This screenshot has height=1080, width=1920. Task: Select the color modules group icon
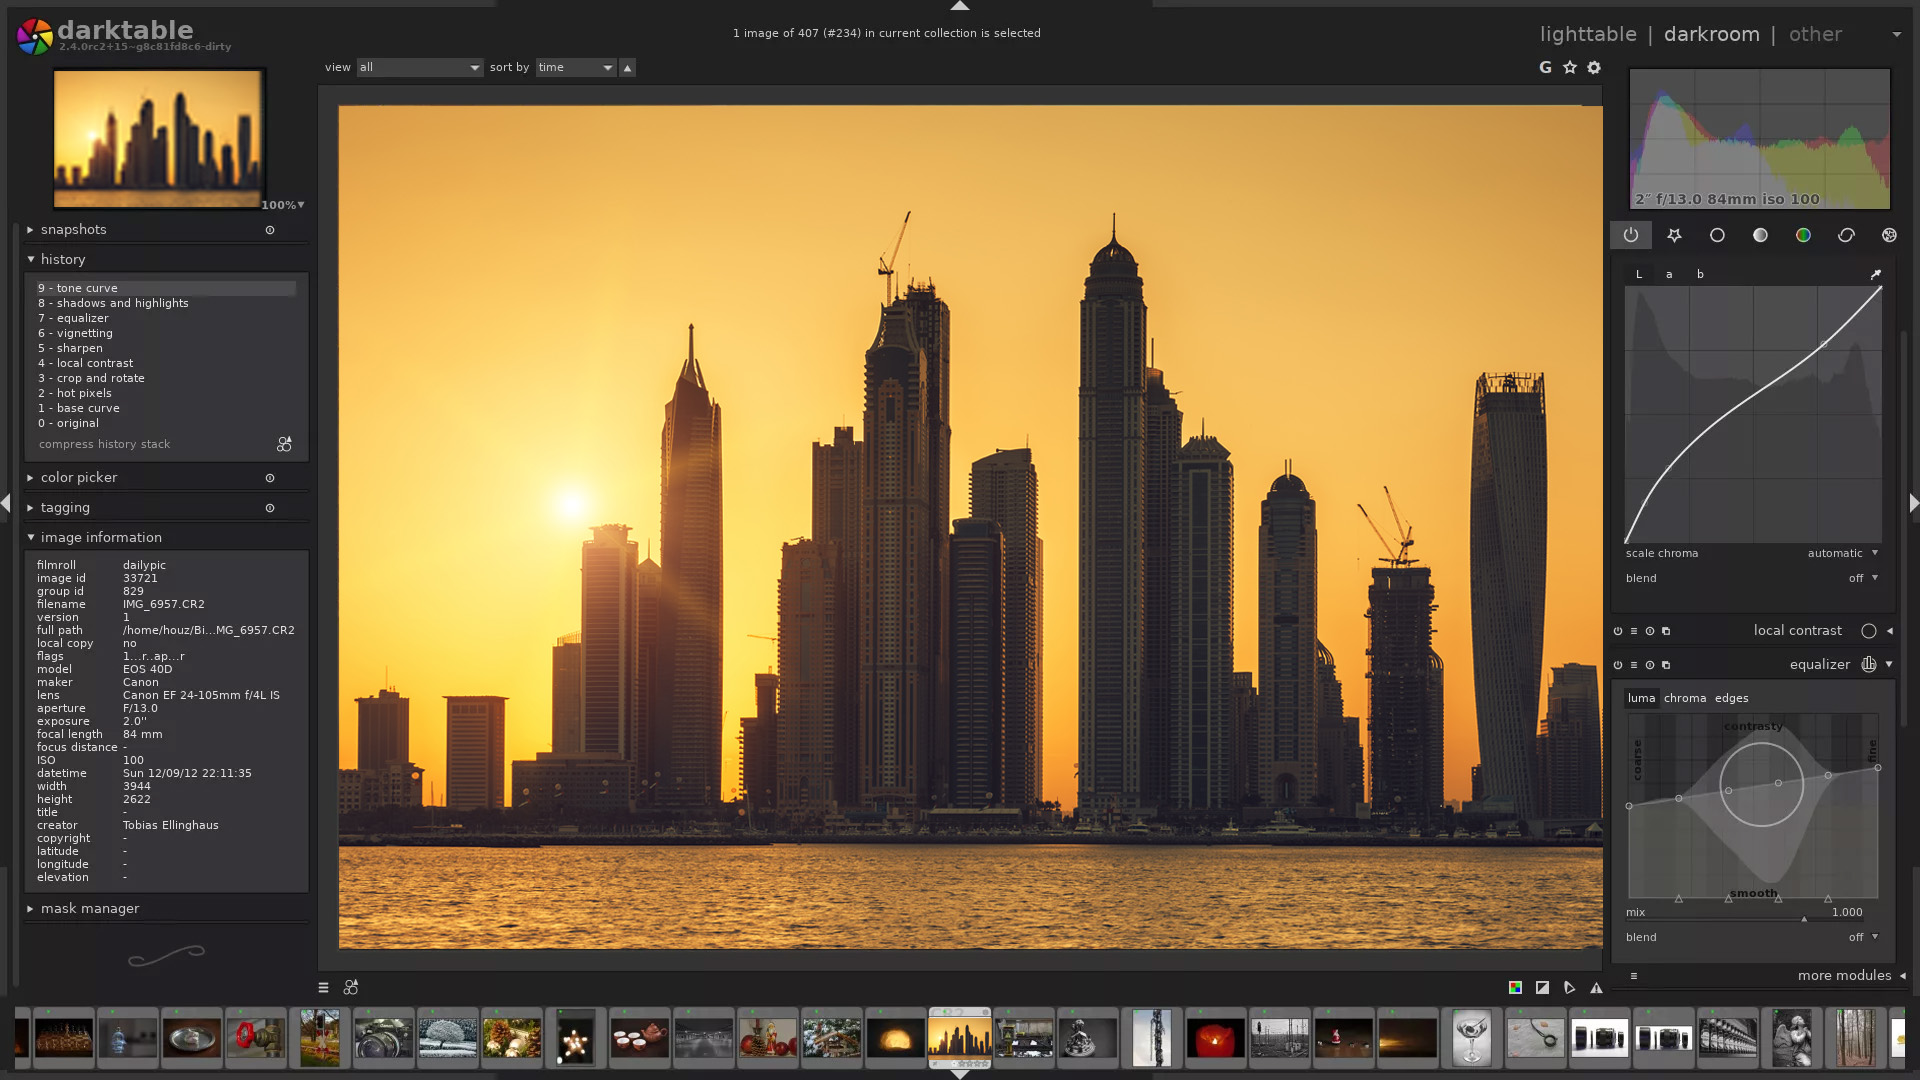pyautogui.click(x=1803, y=235)
